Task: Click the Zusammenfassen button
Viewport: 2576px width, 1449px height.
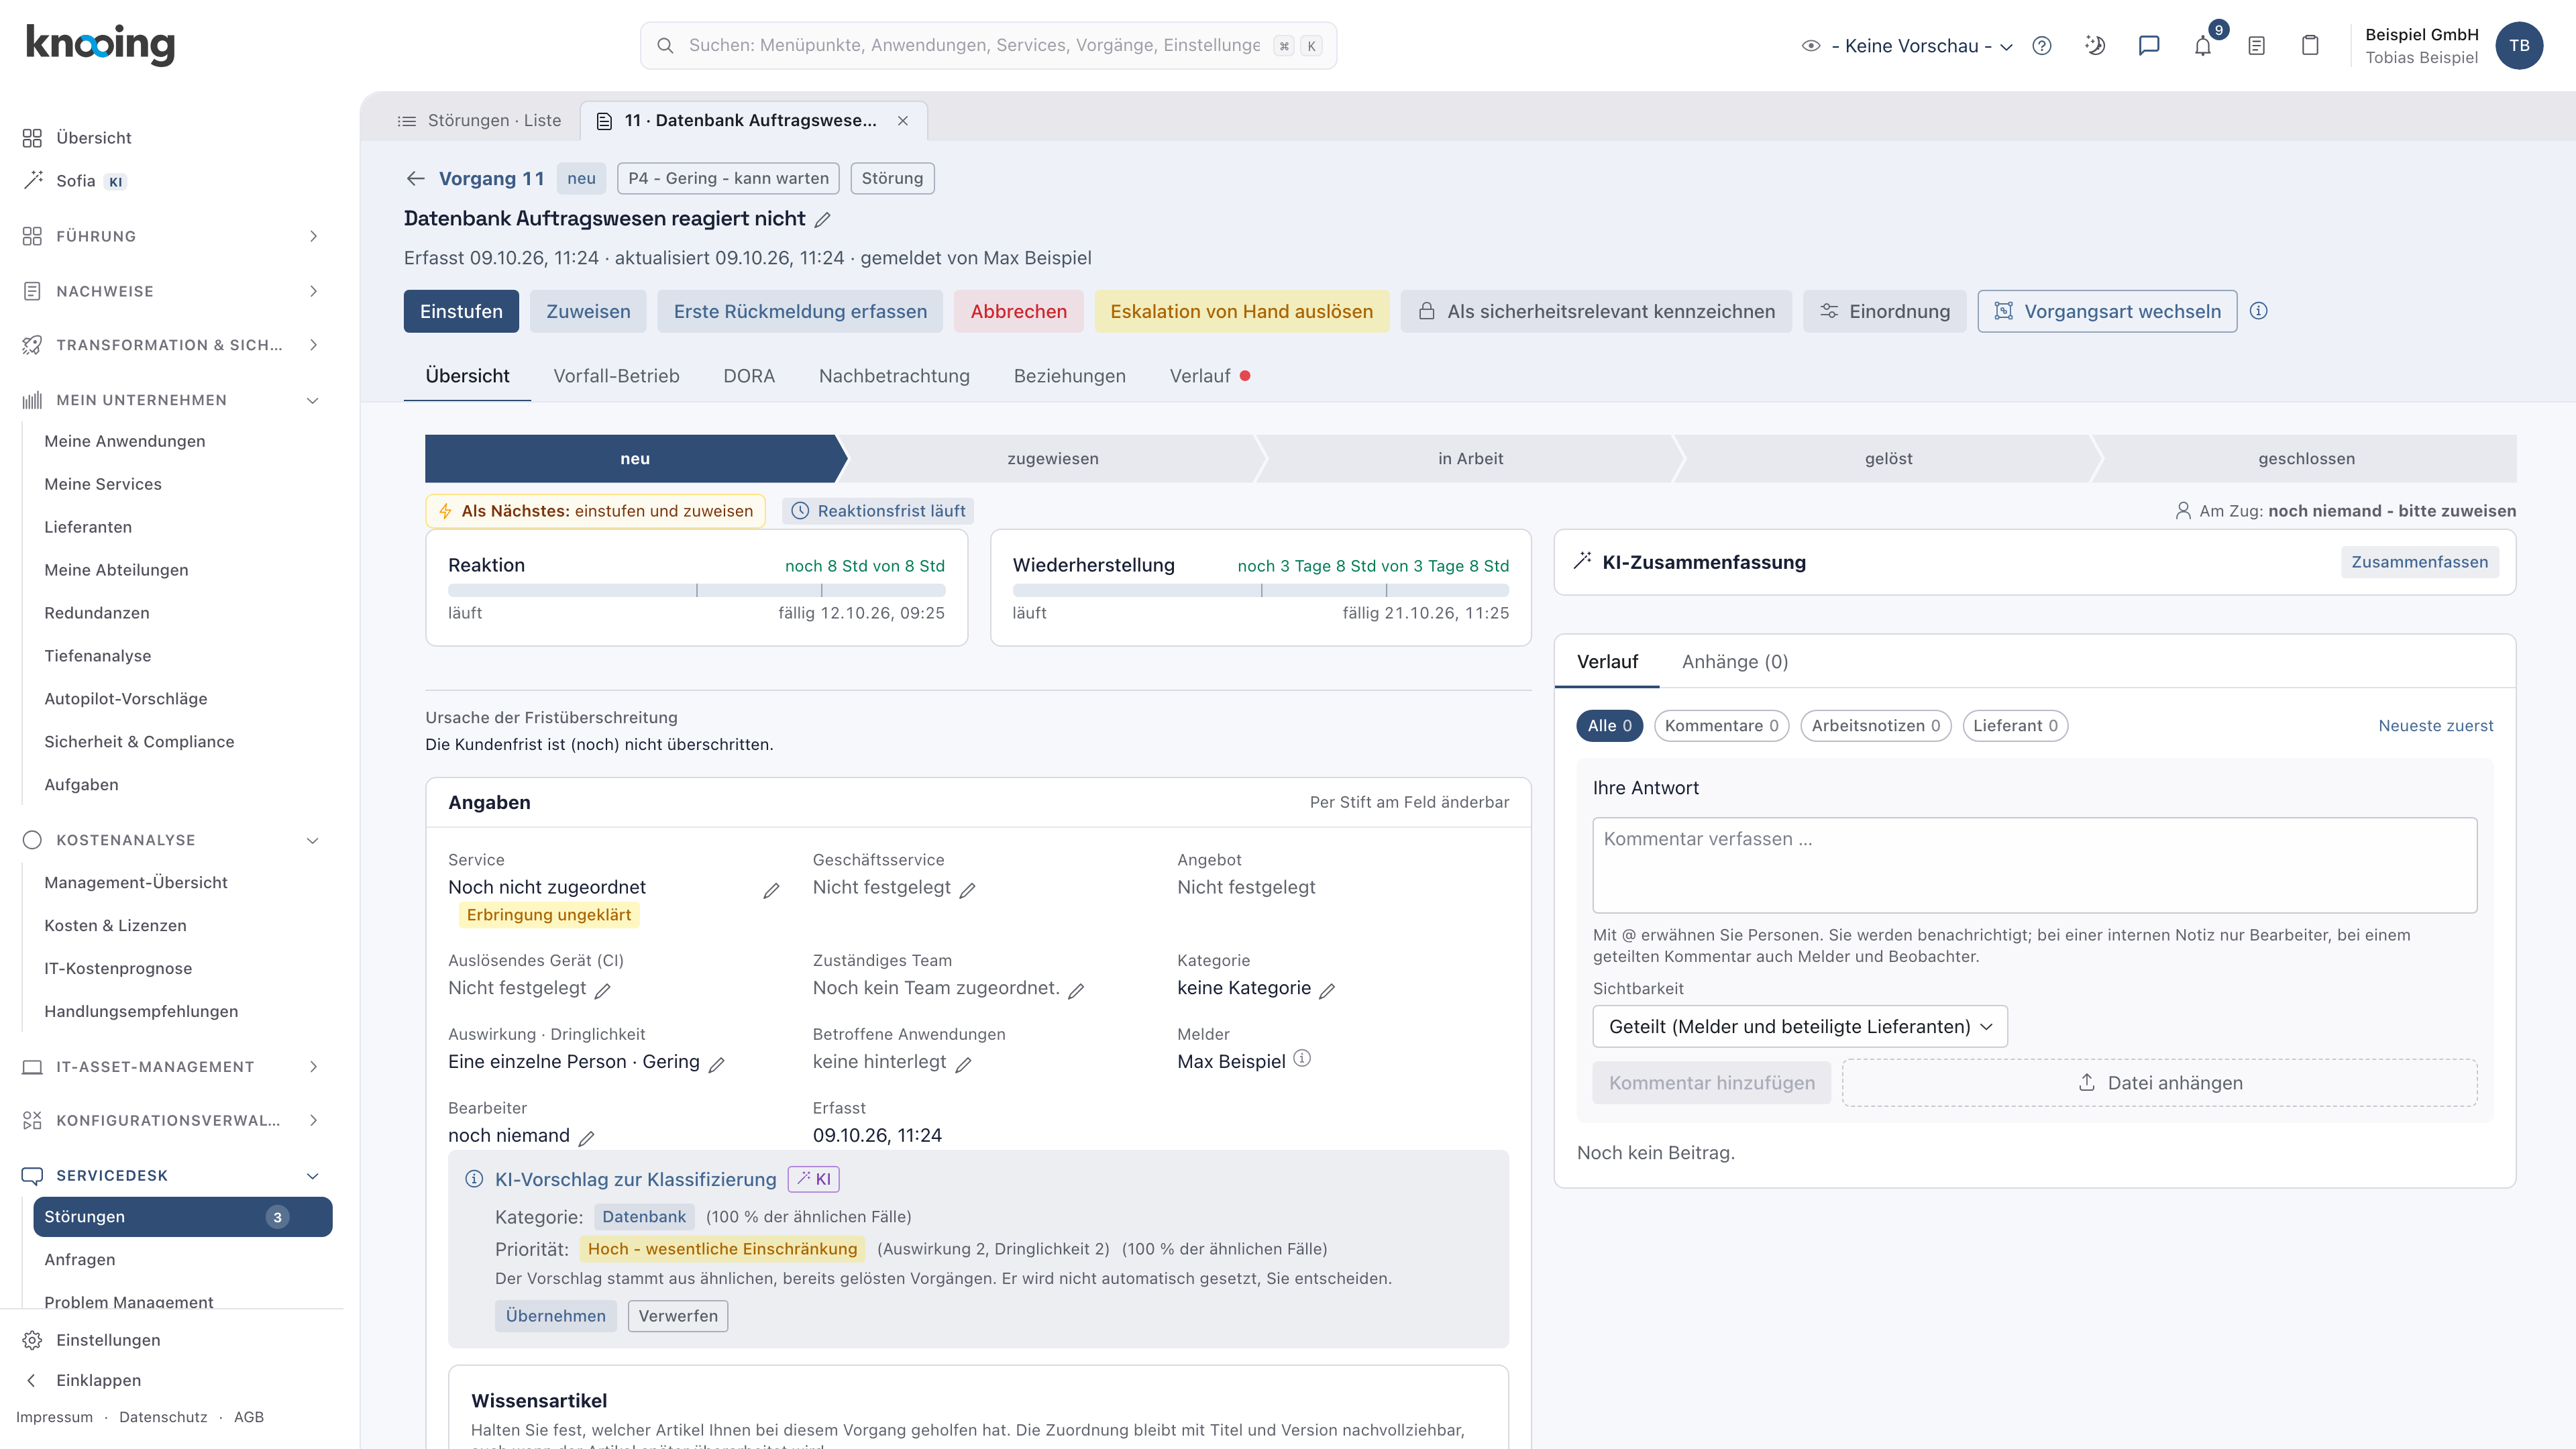Action: (x=2419, y=562)
